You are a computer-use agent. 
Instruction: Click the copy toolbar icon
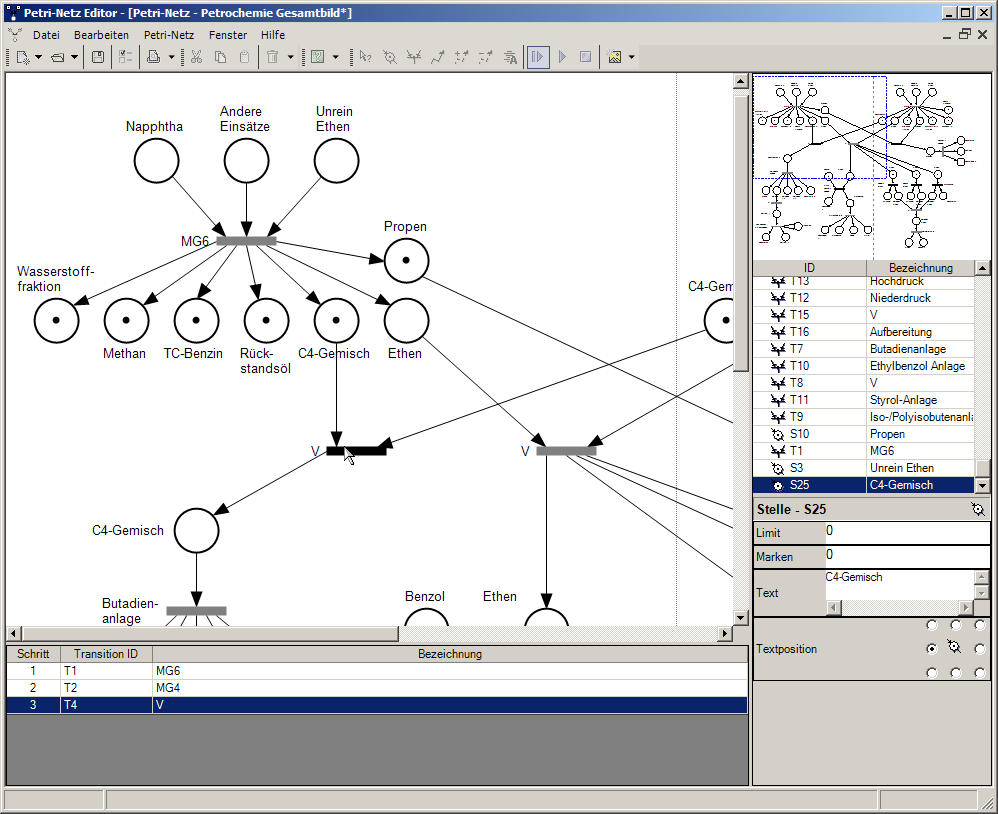click(x=220, y=57)
